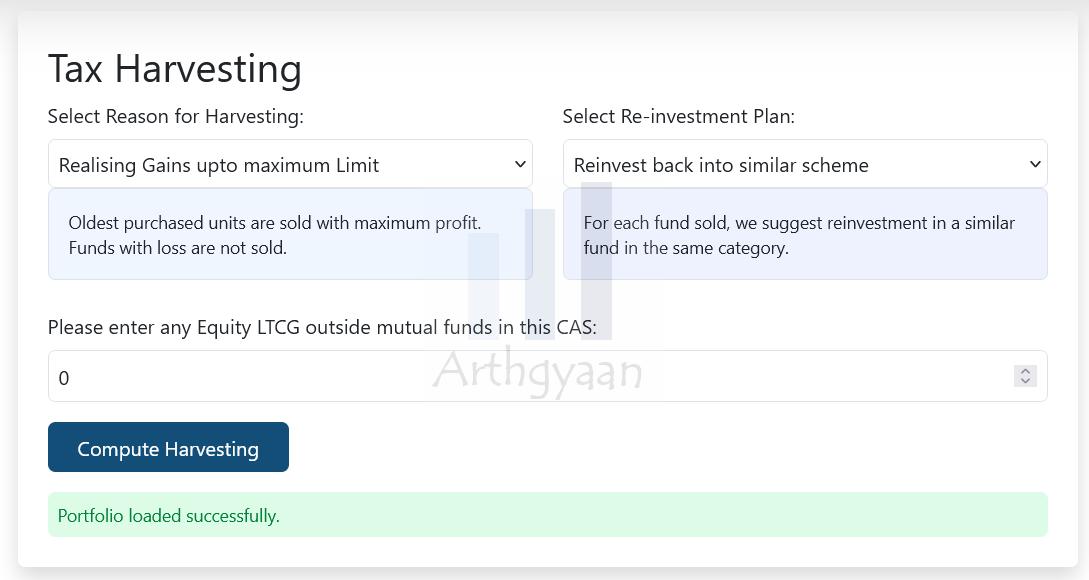
Task: Click the Tax Harvesting page heading
Action: [175, 68]
